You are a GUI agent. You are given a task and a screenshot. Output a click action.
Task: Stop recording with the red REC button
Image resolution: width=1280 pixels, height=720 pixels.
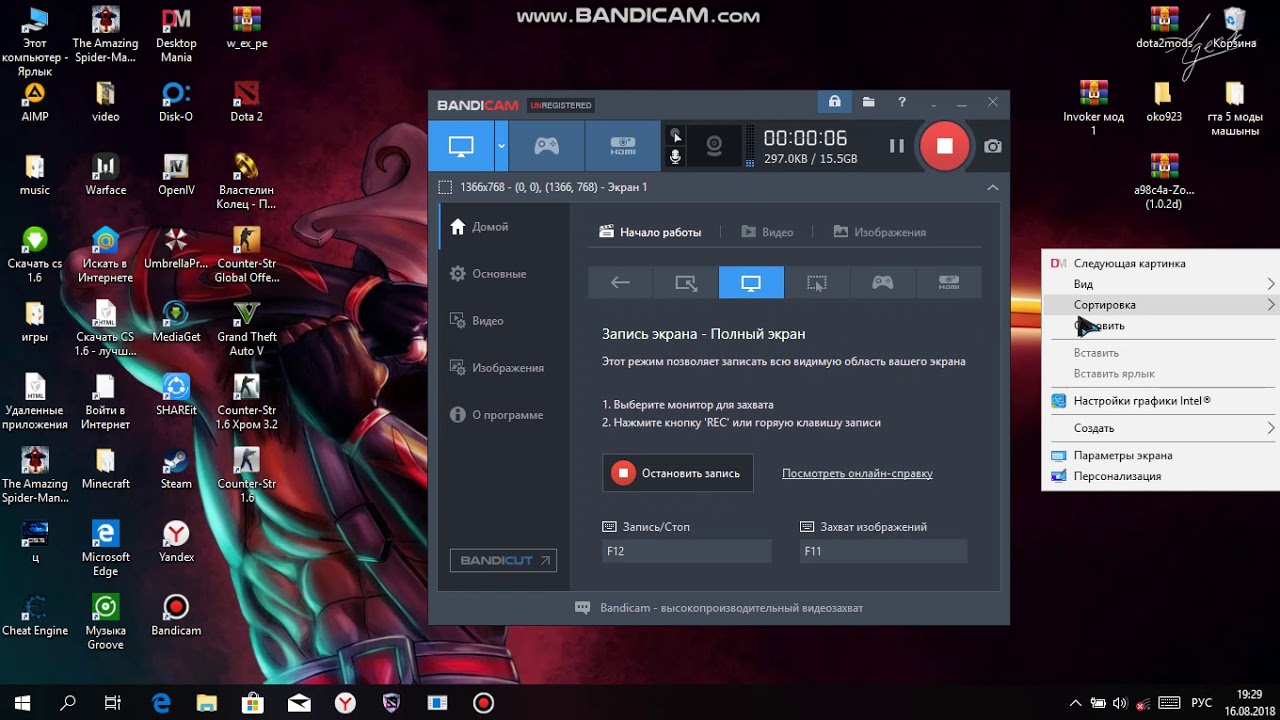tap(945, 146)
